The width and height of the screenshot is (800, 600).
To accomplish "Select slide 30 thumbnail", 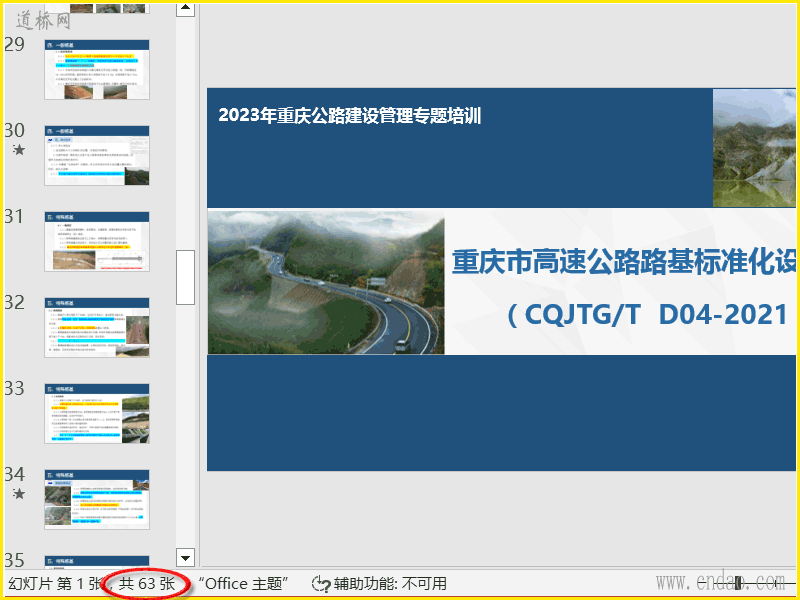I will 97,156.
